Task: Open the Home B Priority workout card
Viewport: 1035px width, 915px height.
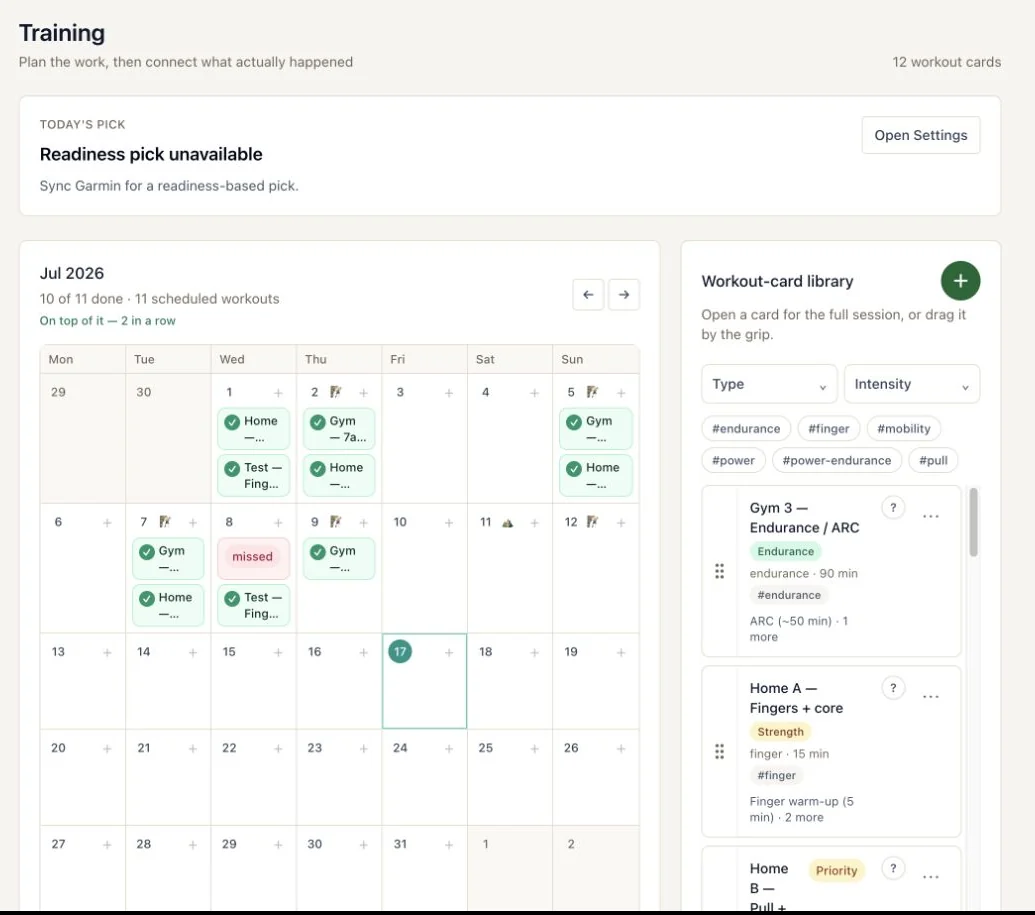Action: click(831, 880)
